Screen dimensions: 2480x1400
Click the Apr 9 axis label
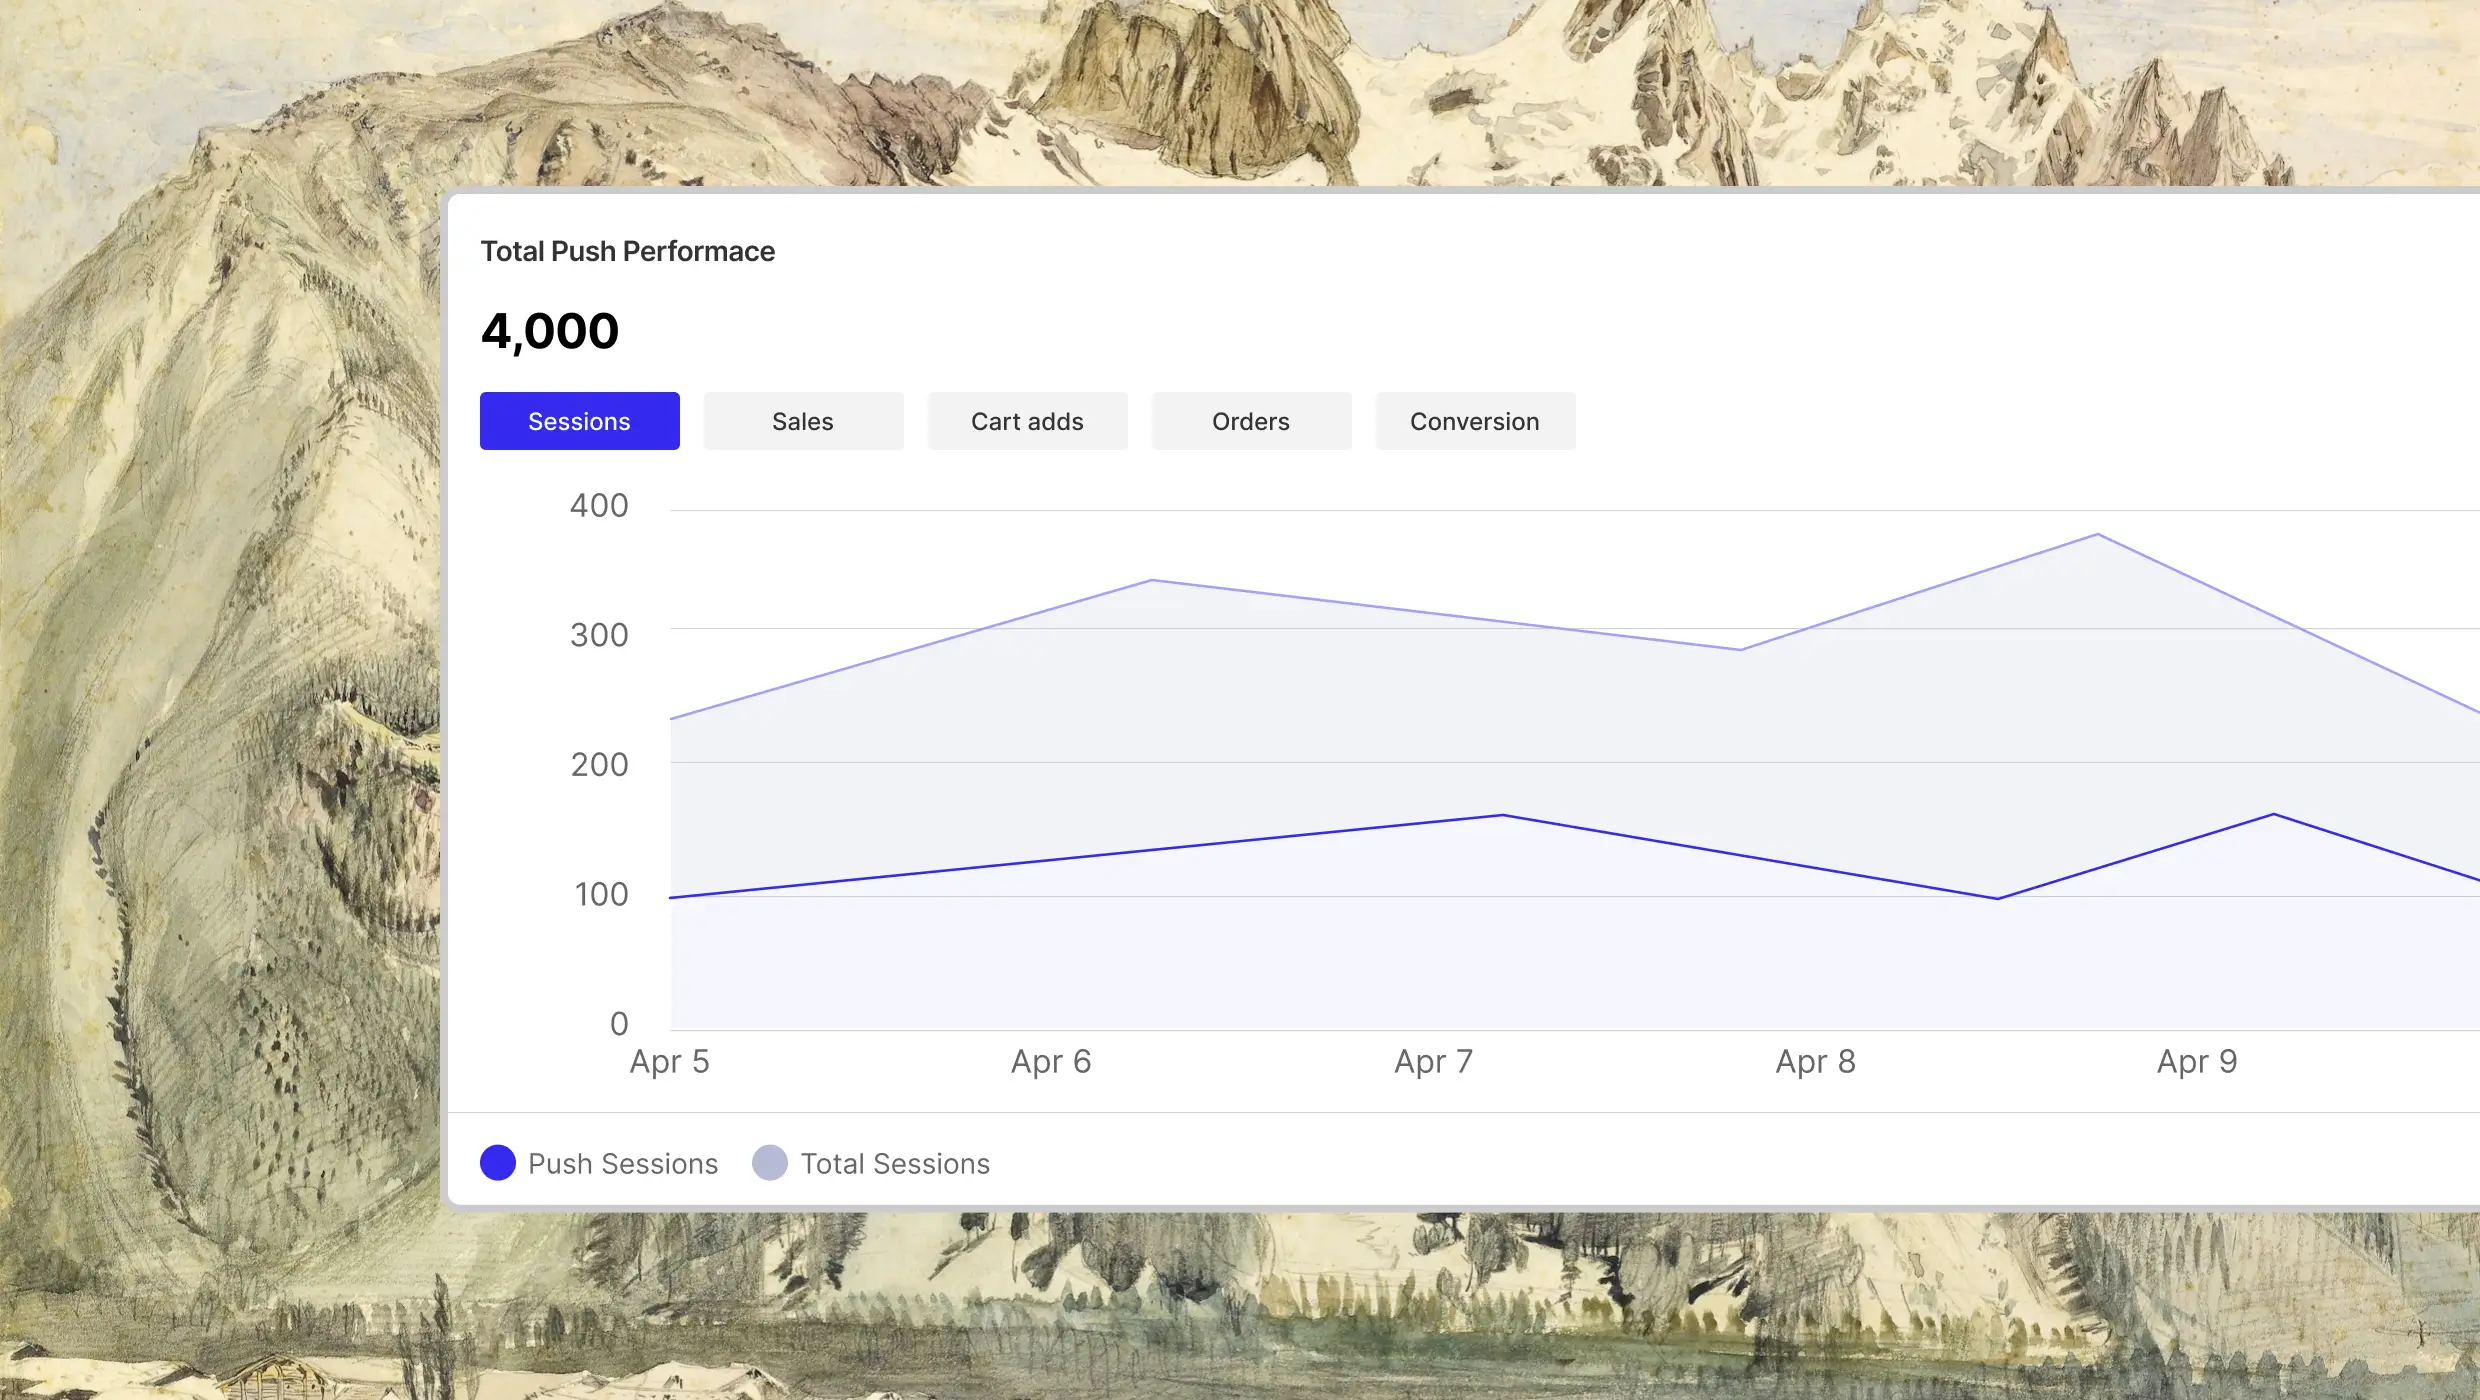(2197, 1061)
